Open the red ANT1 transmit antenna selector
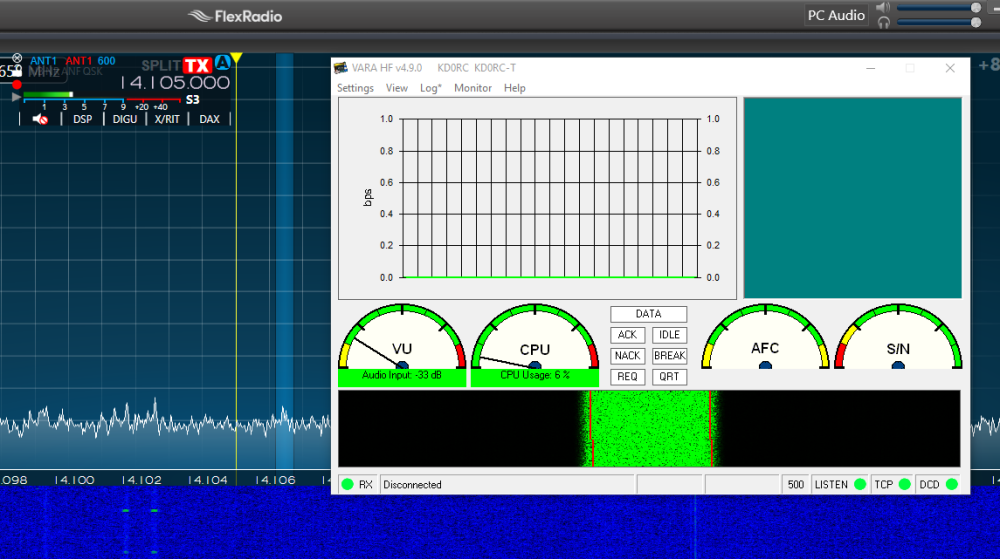Image resolution: width=1000 pixels, height=559 pixels. 79,61
